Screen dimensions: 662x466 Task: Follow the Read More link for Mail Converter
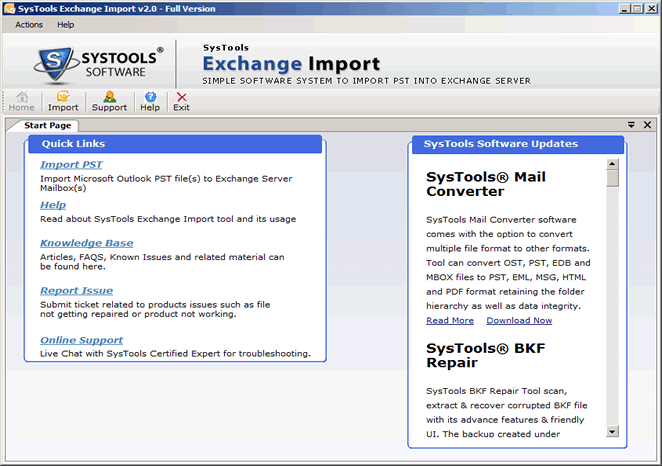pos(450,320)
